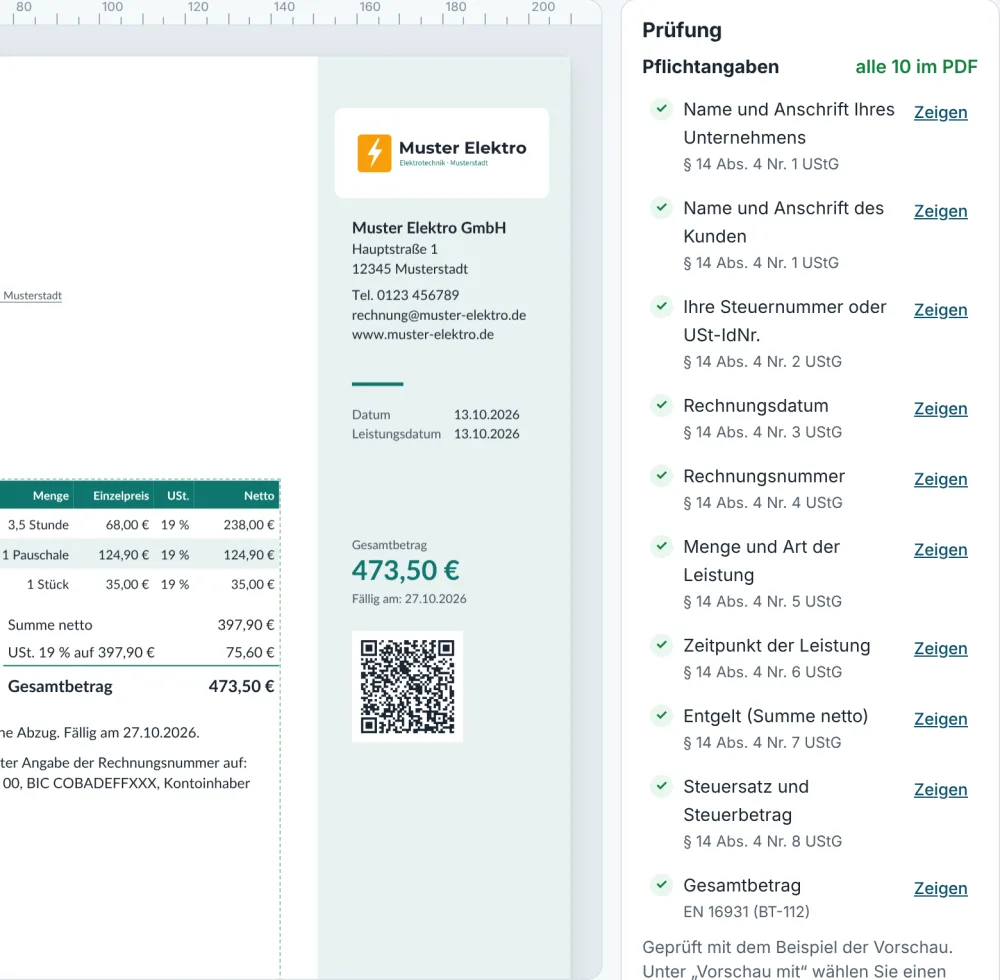The height and width of the screenshot is (980, 1000).
Task: Click 'Tel. 0123 456789' line
Action: (x=406, y=295)
